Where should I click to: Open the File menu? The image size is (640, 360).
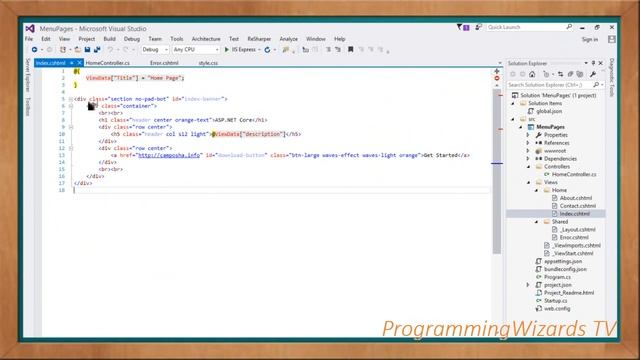coord(29,39)
